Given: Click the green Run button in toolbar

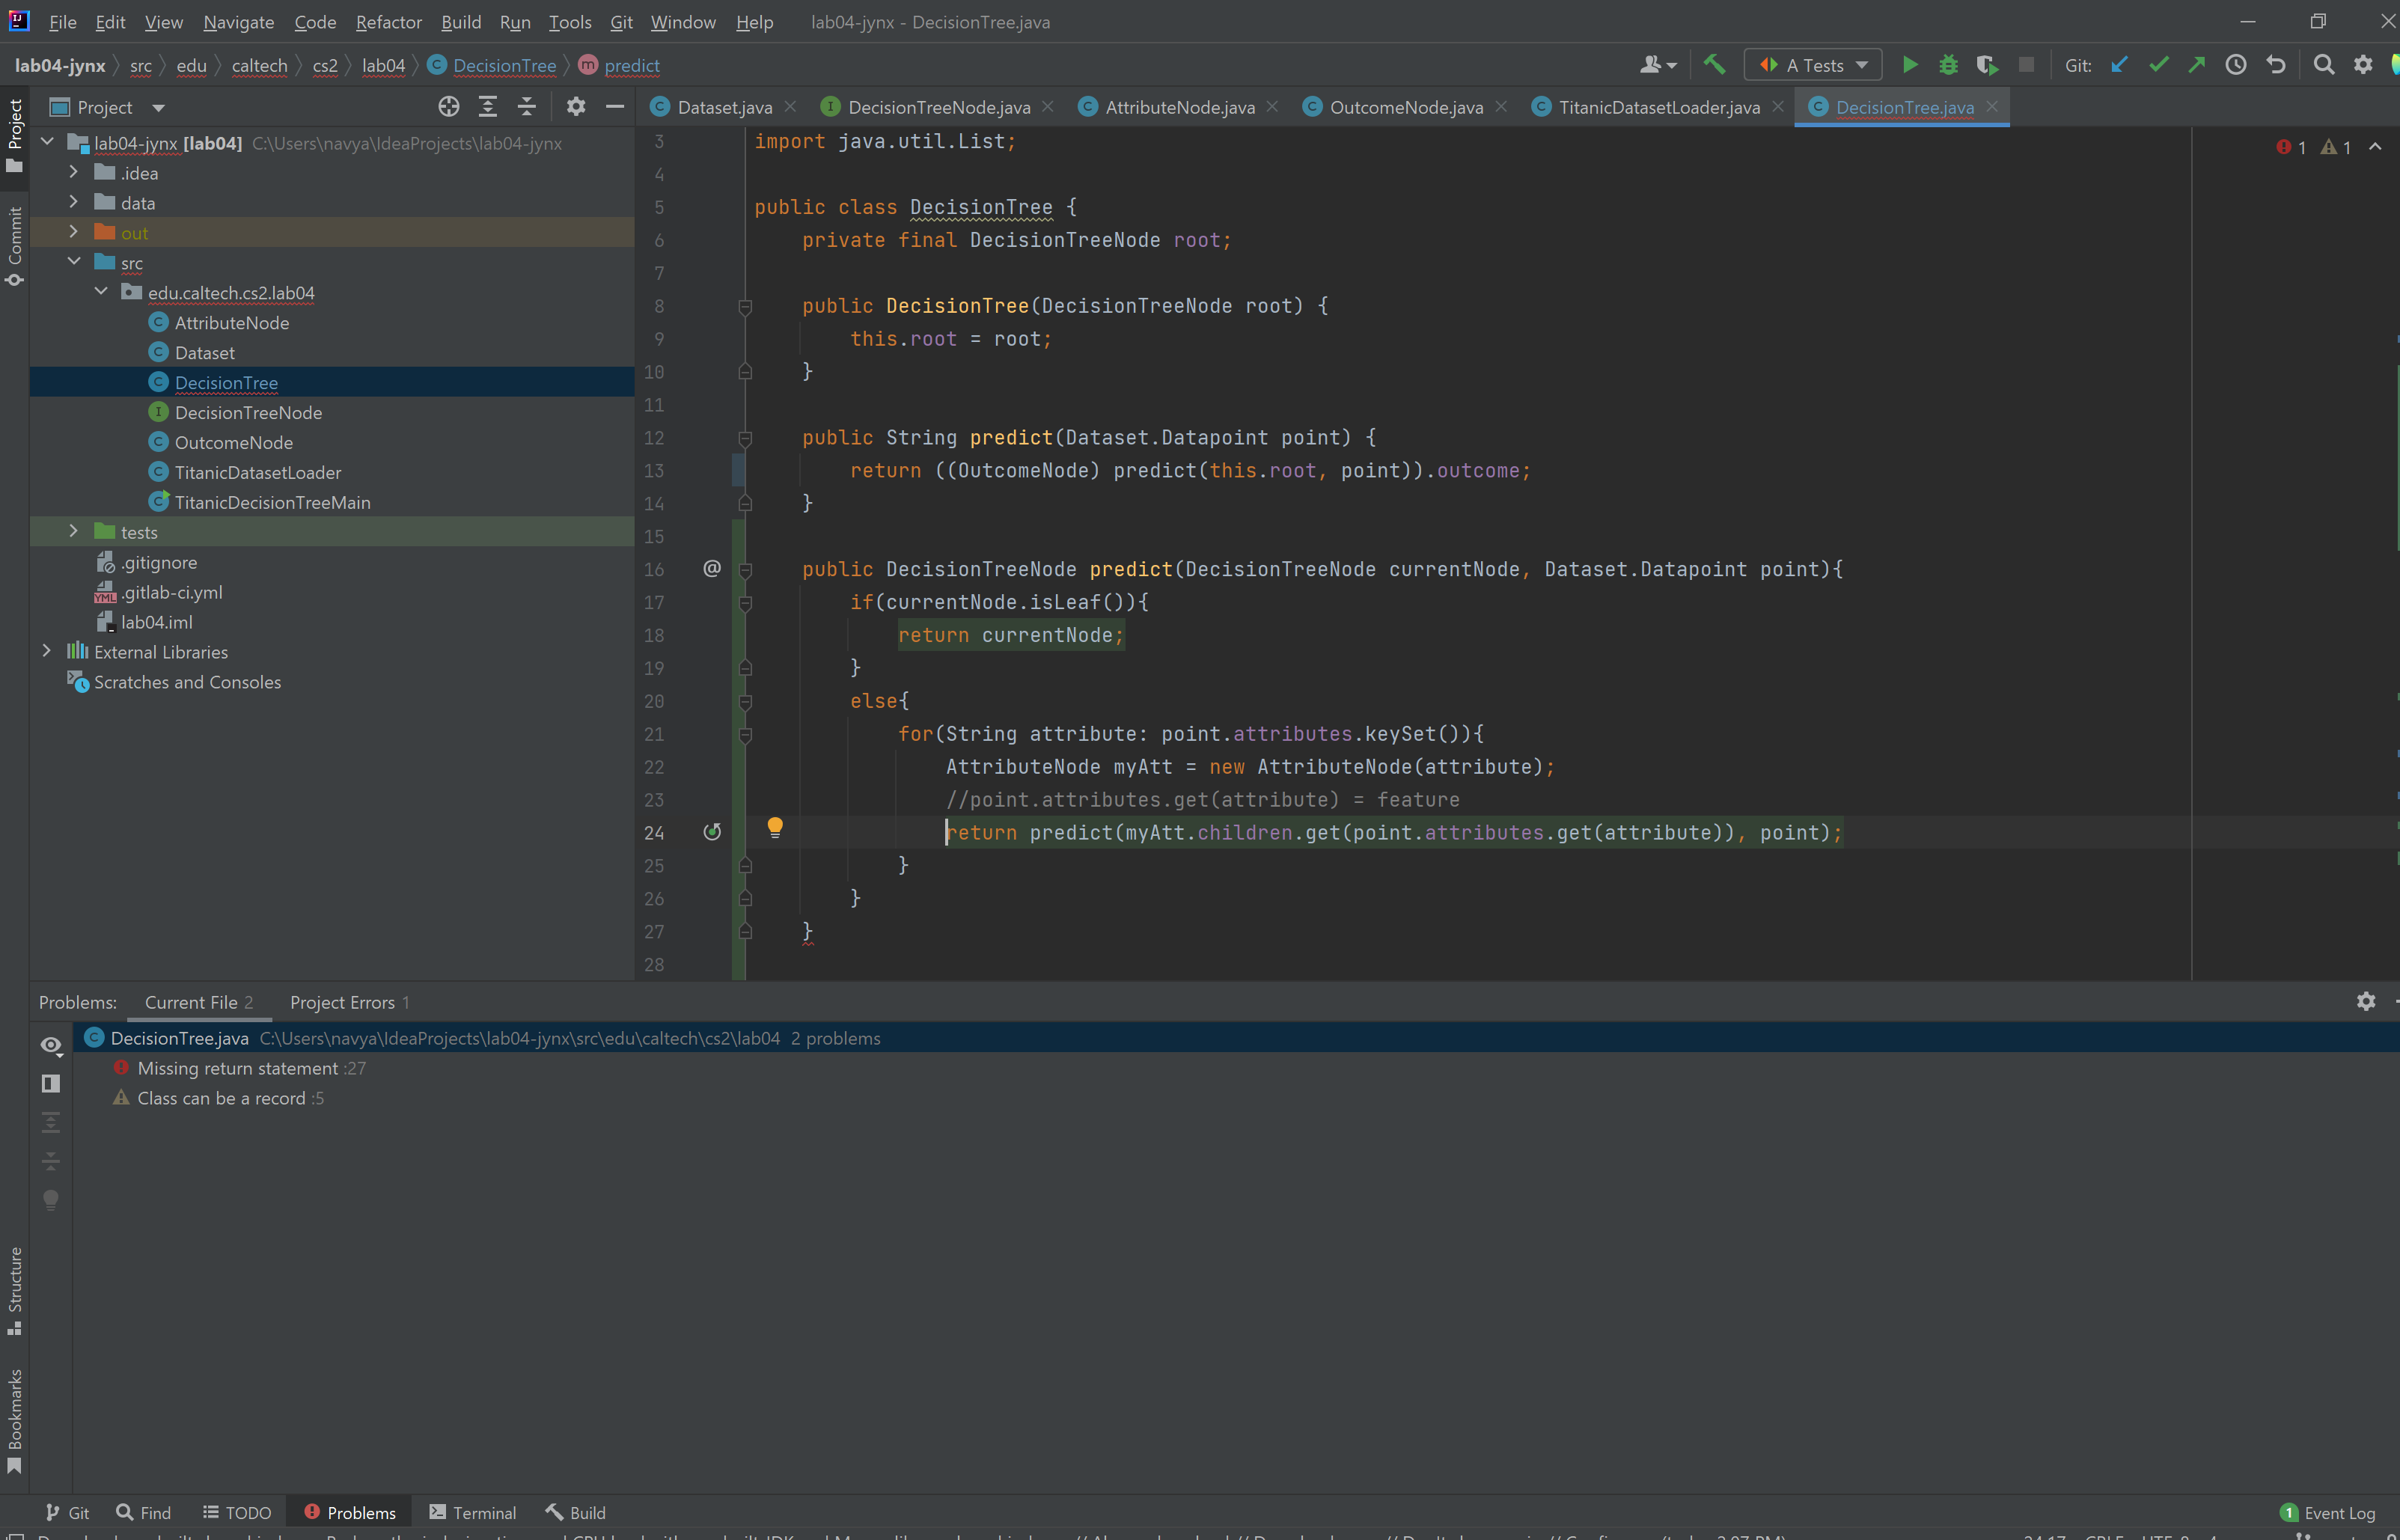Looking at the screenshot, I should coord(1909,65).
